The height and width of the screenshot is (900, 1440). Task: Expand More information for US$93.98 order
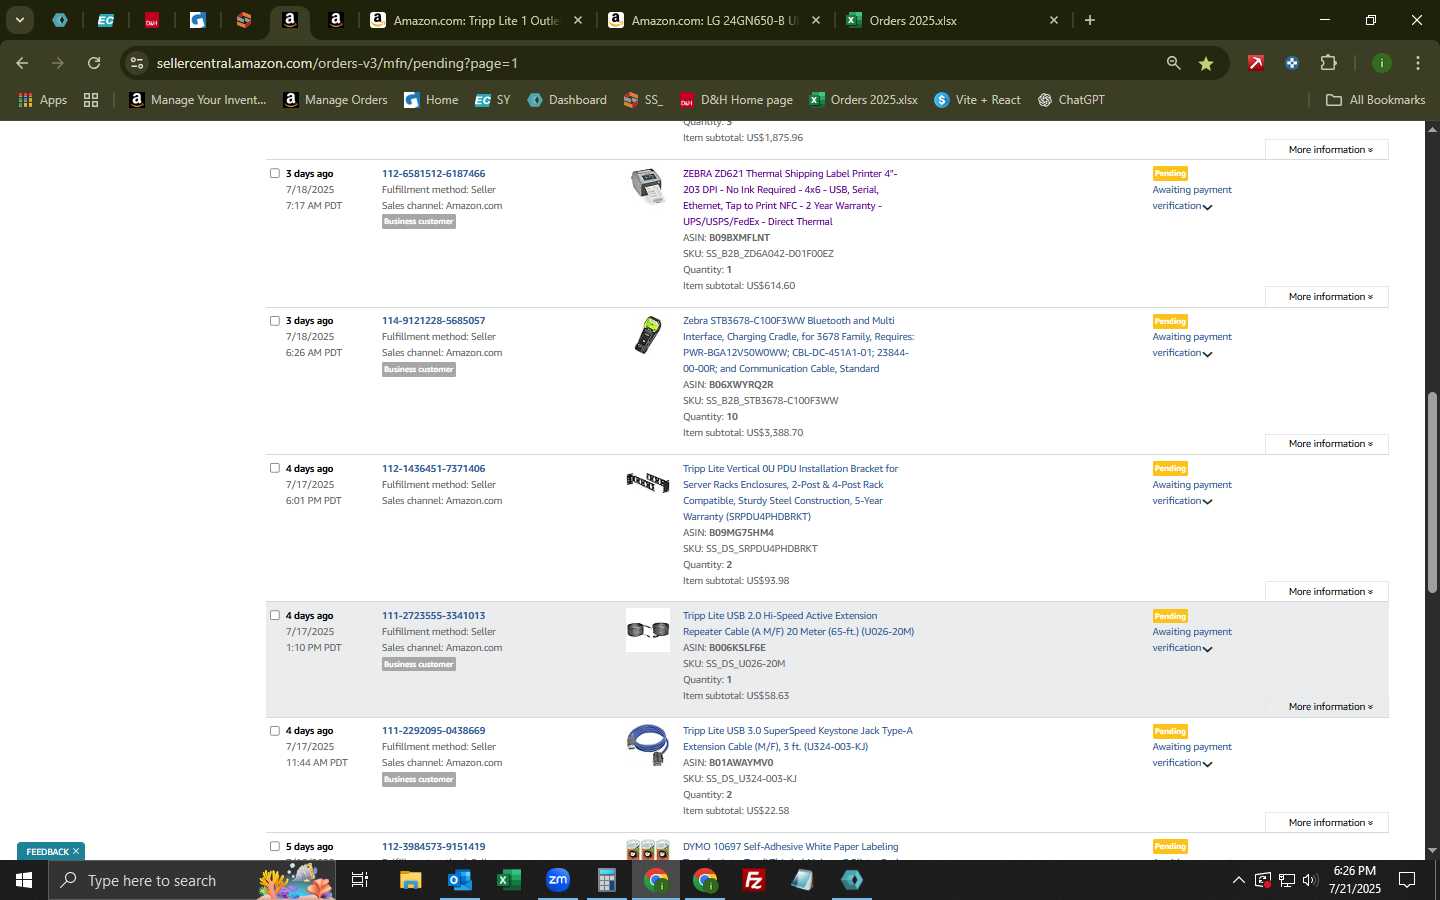click(1327, 592)
